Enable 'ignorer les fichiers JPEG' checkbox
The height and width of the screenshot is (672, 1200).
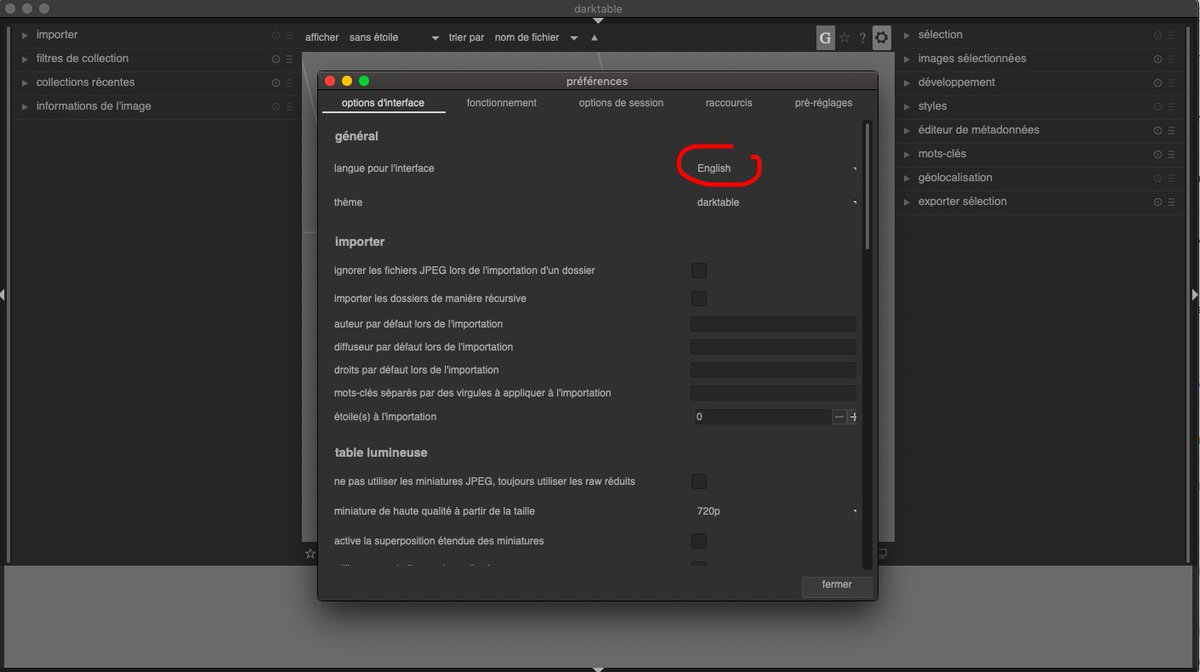tap(699, 271)
